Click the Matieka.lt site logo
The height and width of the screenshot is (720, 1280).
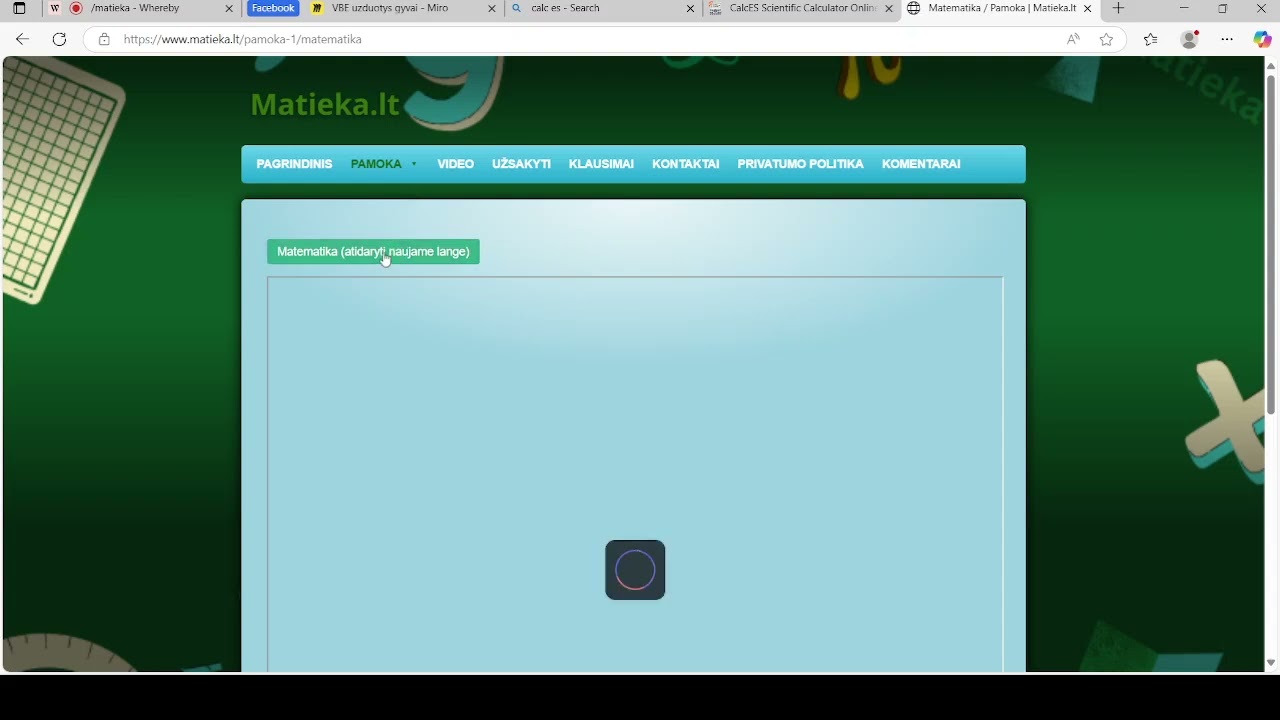(325, 104)
